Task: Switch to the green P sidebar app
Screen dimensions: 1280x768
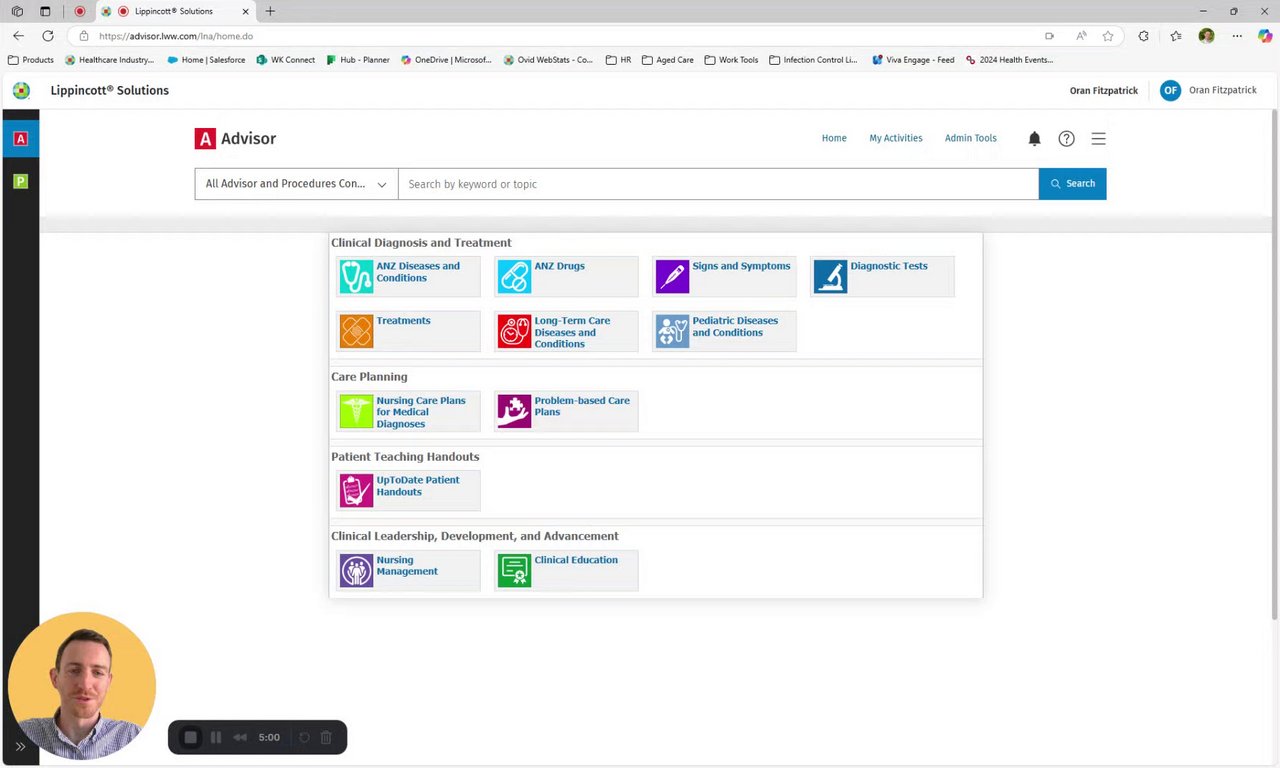Action: 20,181
